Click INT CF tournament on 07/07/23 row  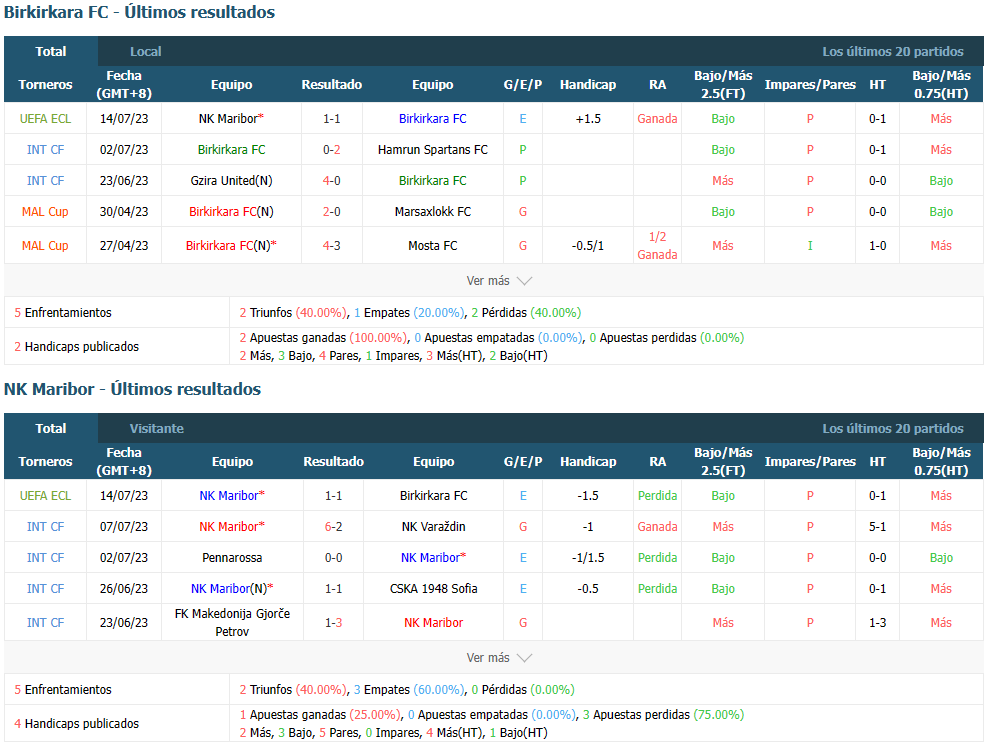pos(45,526)
